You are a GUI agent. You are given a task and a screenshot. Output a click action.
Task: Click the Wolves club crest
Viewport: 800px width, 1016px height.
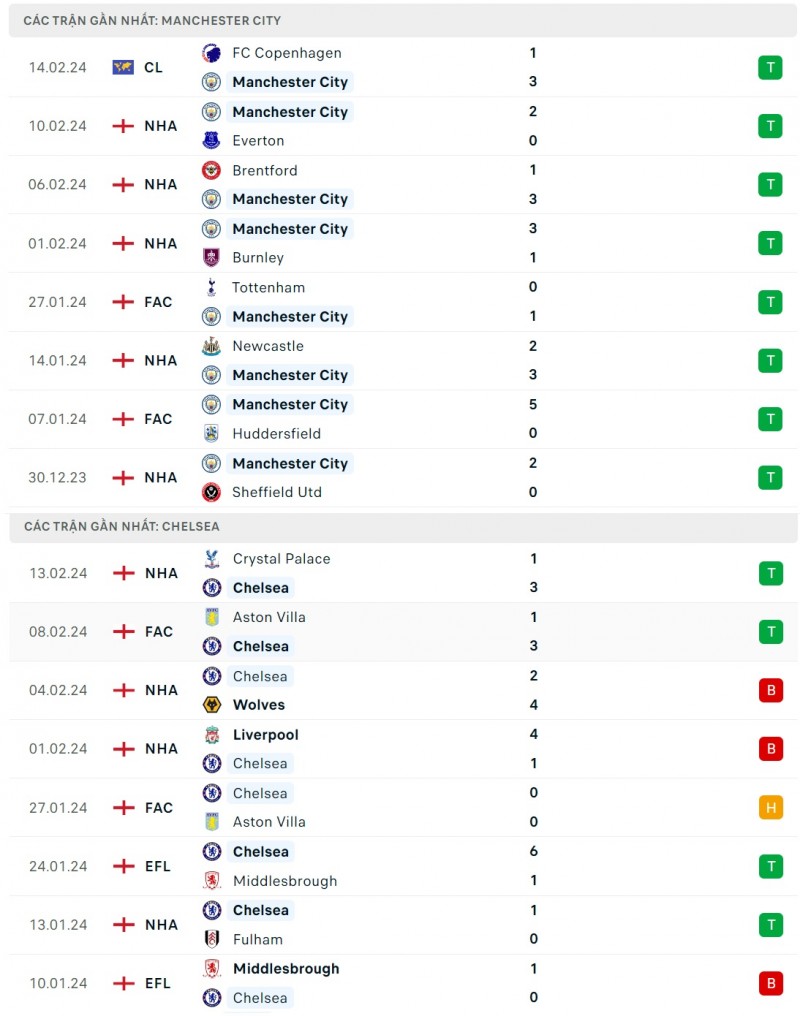pyautogui.click(x=211, y=705)
